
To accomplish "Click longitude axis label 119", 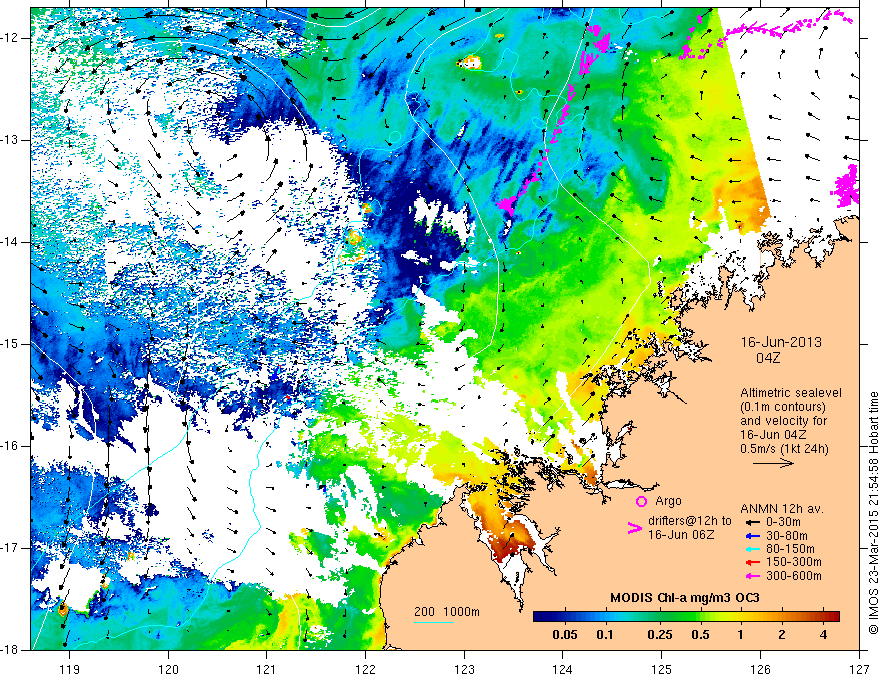I will click(69, 669).
